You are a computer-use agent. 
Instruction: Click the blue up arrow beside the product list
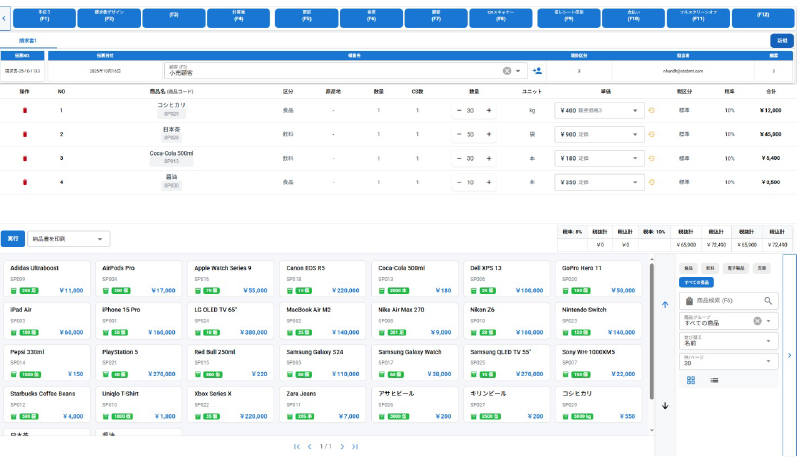coord(665,304)
